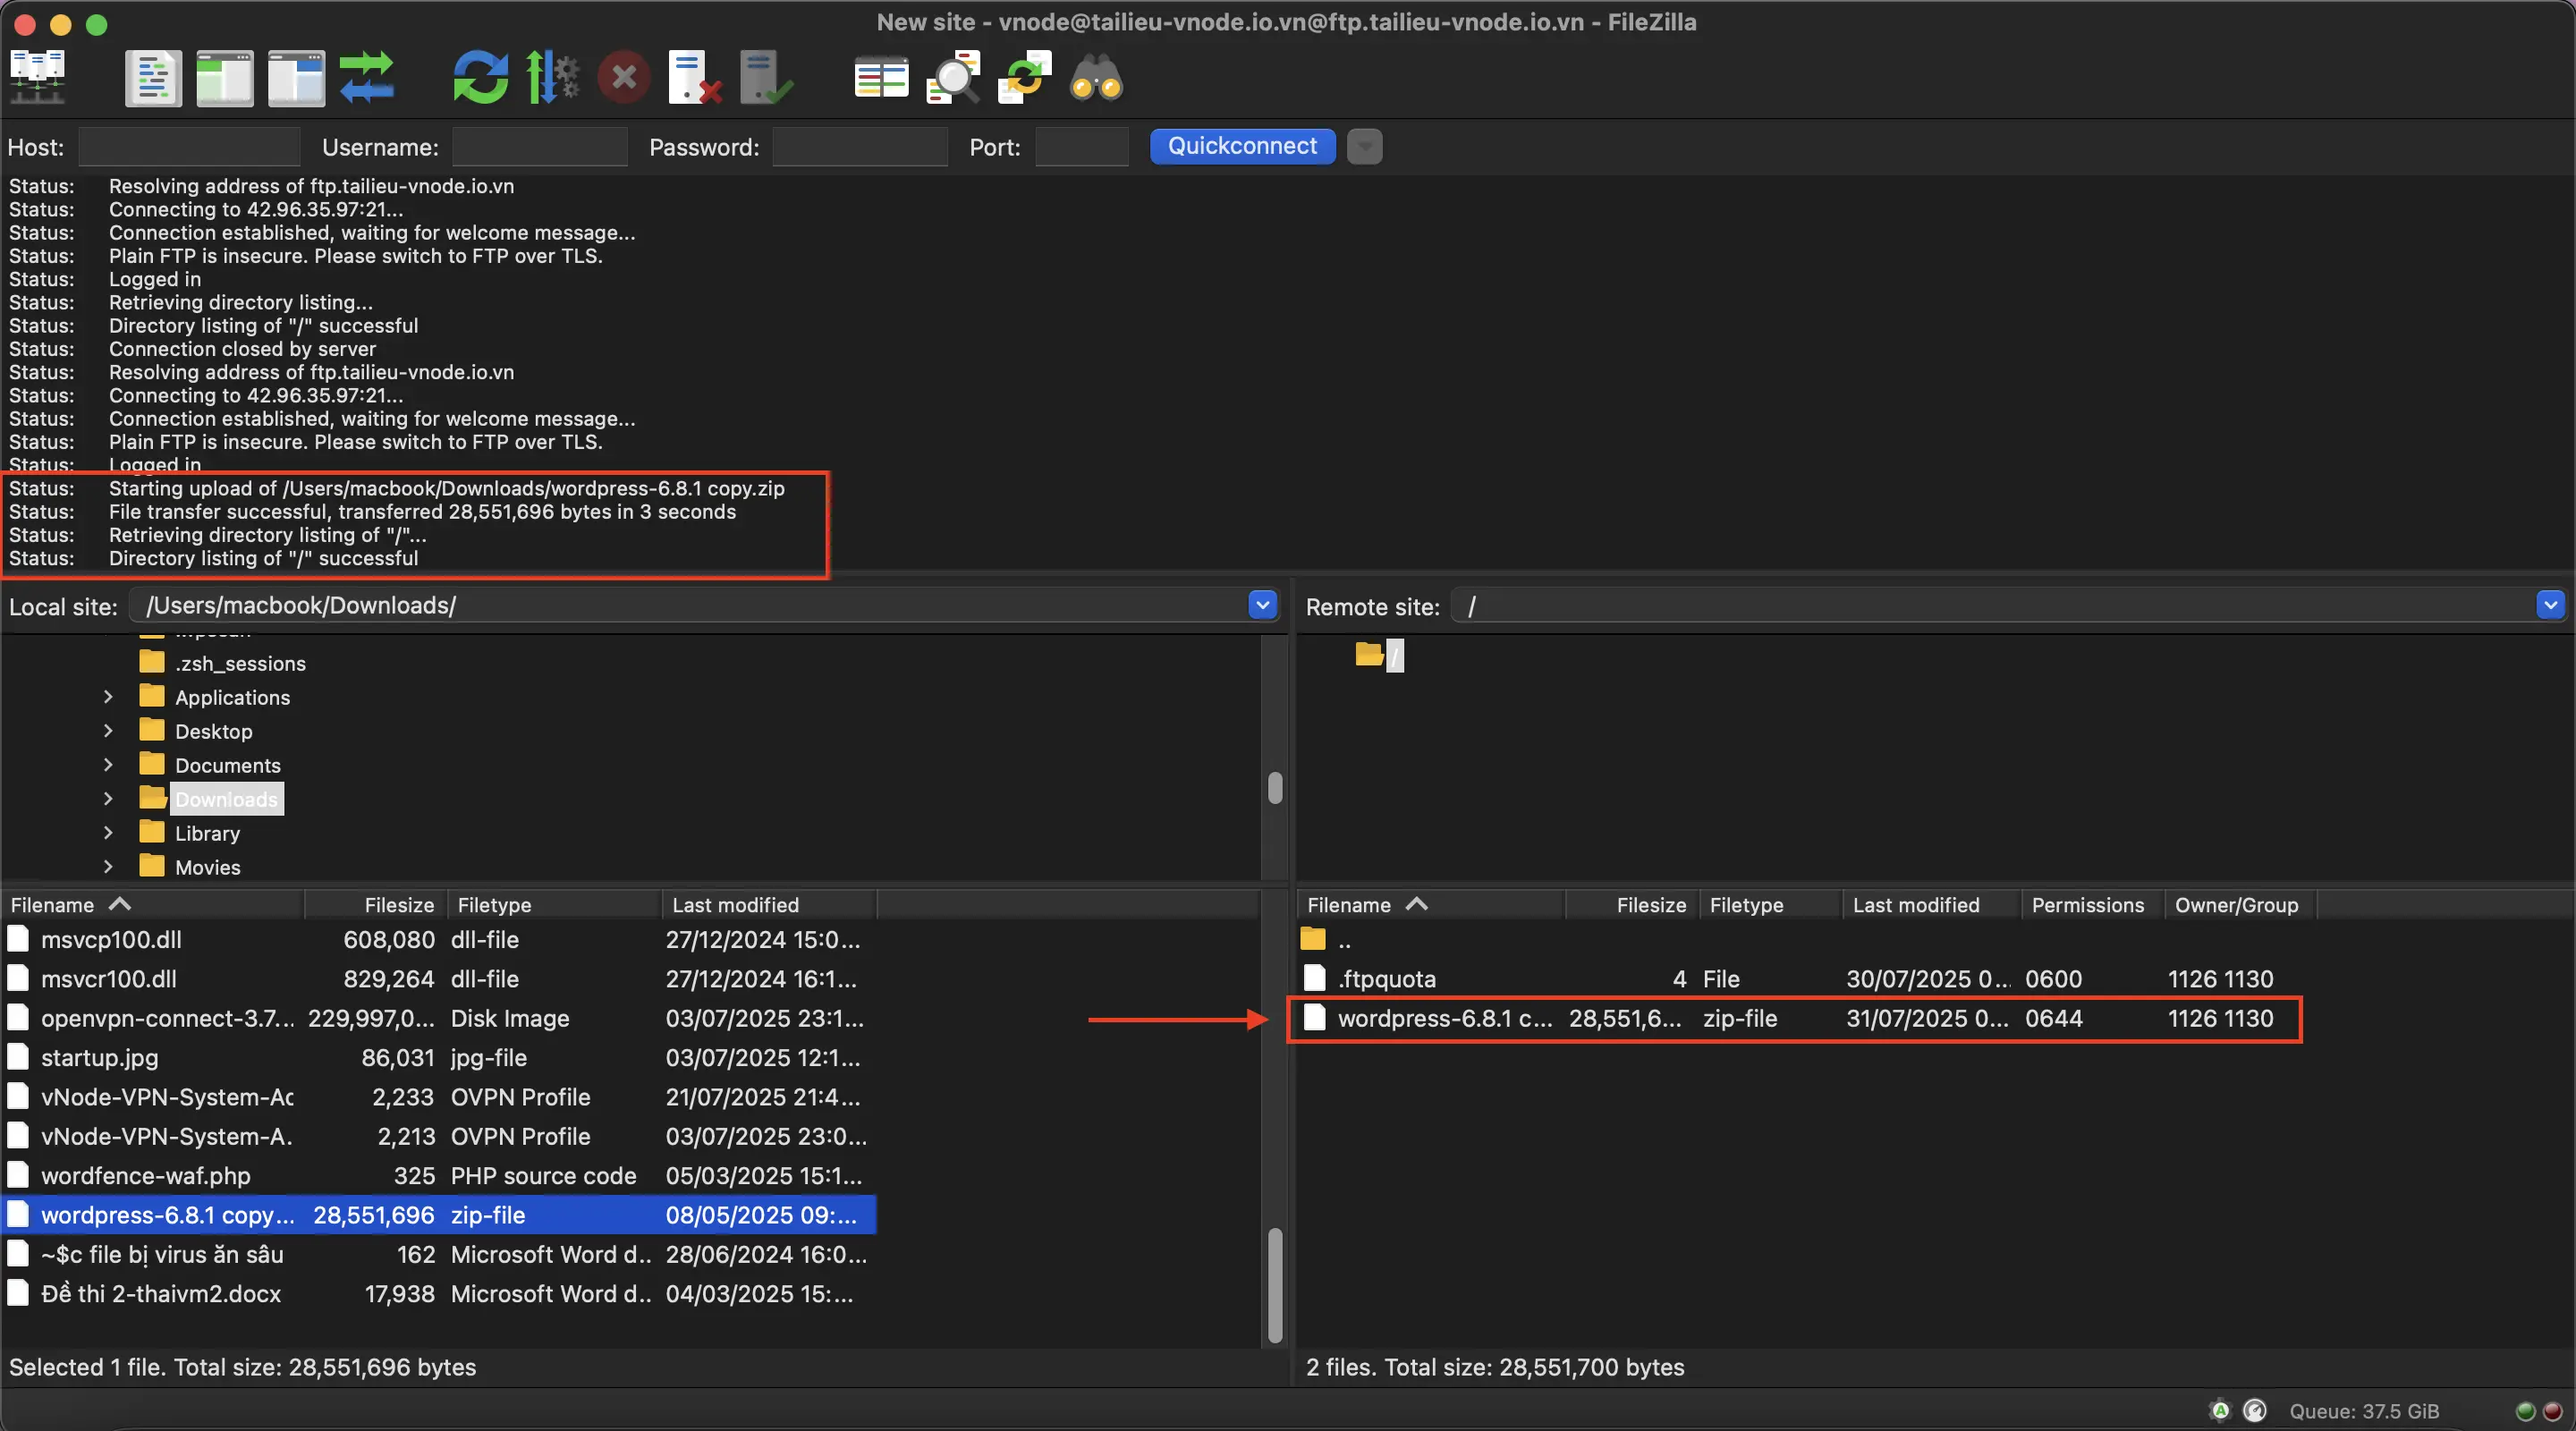Disconnect from the server icon
Image resolution: width=2576 pixels, height=1431 pixels.
point(695,78)
